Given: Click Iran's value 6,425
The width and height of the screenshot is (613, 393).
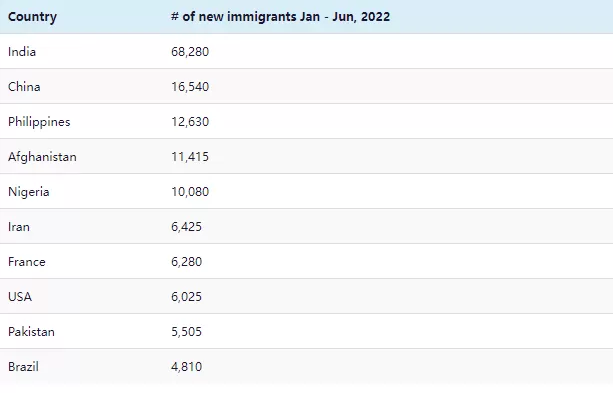Looking at the screenshot, I should [x=186, y=227].
